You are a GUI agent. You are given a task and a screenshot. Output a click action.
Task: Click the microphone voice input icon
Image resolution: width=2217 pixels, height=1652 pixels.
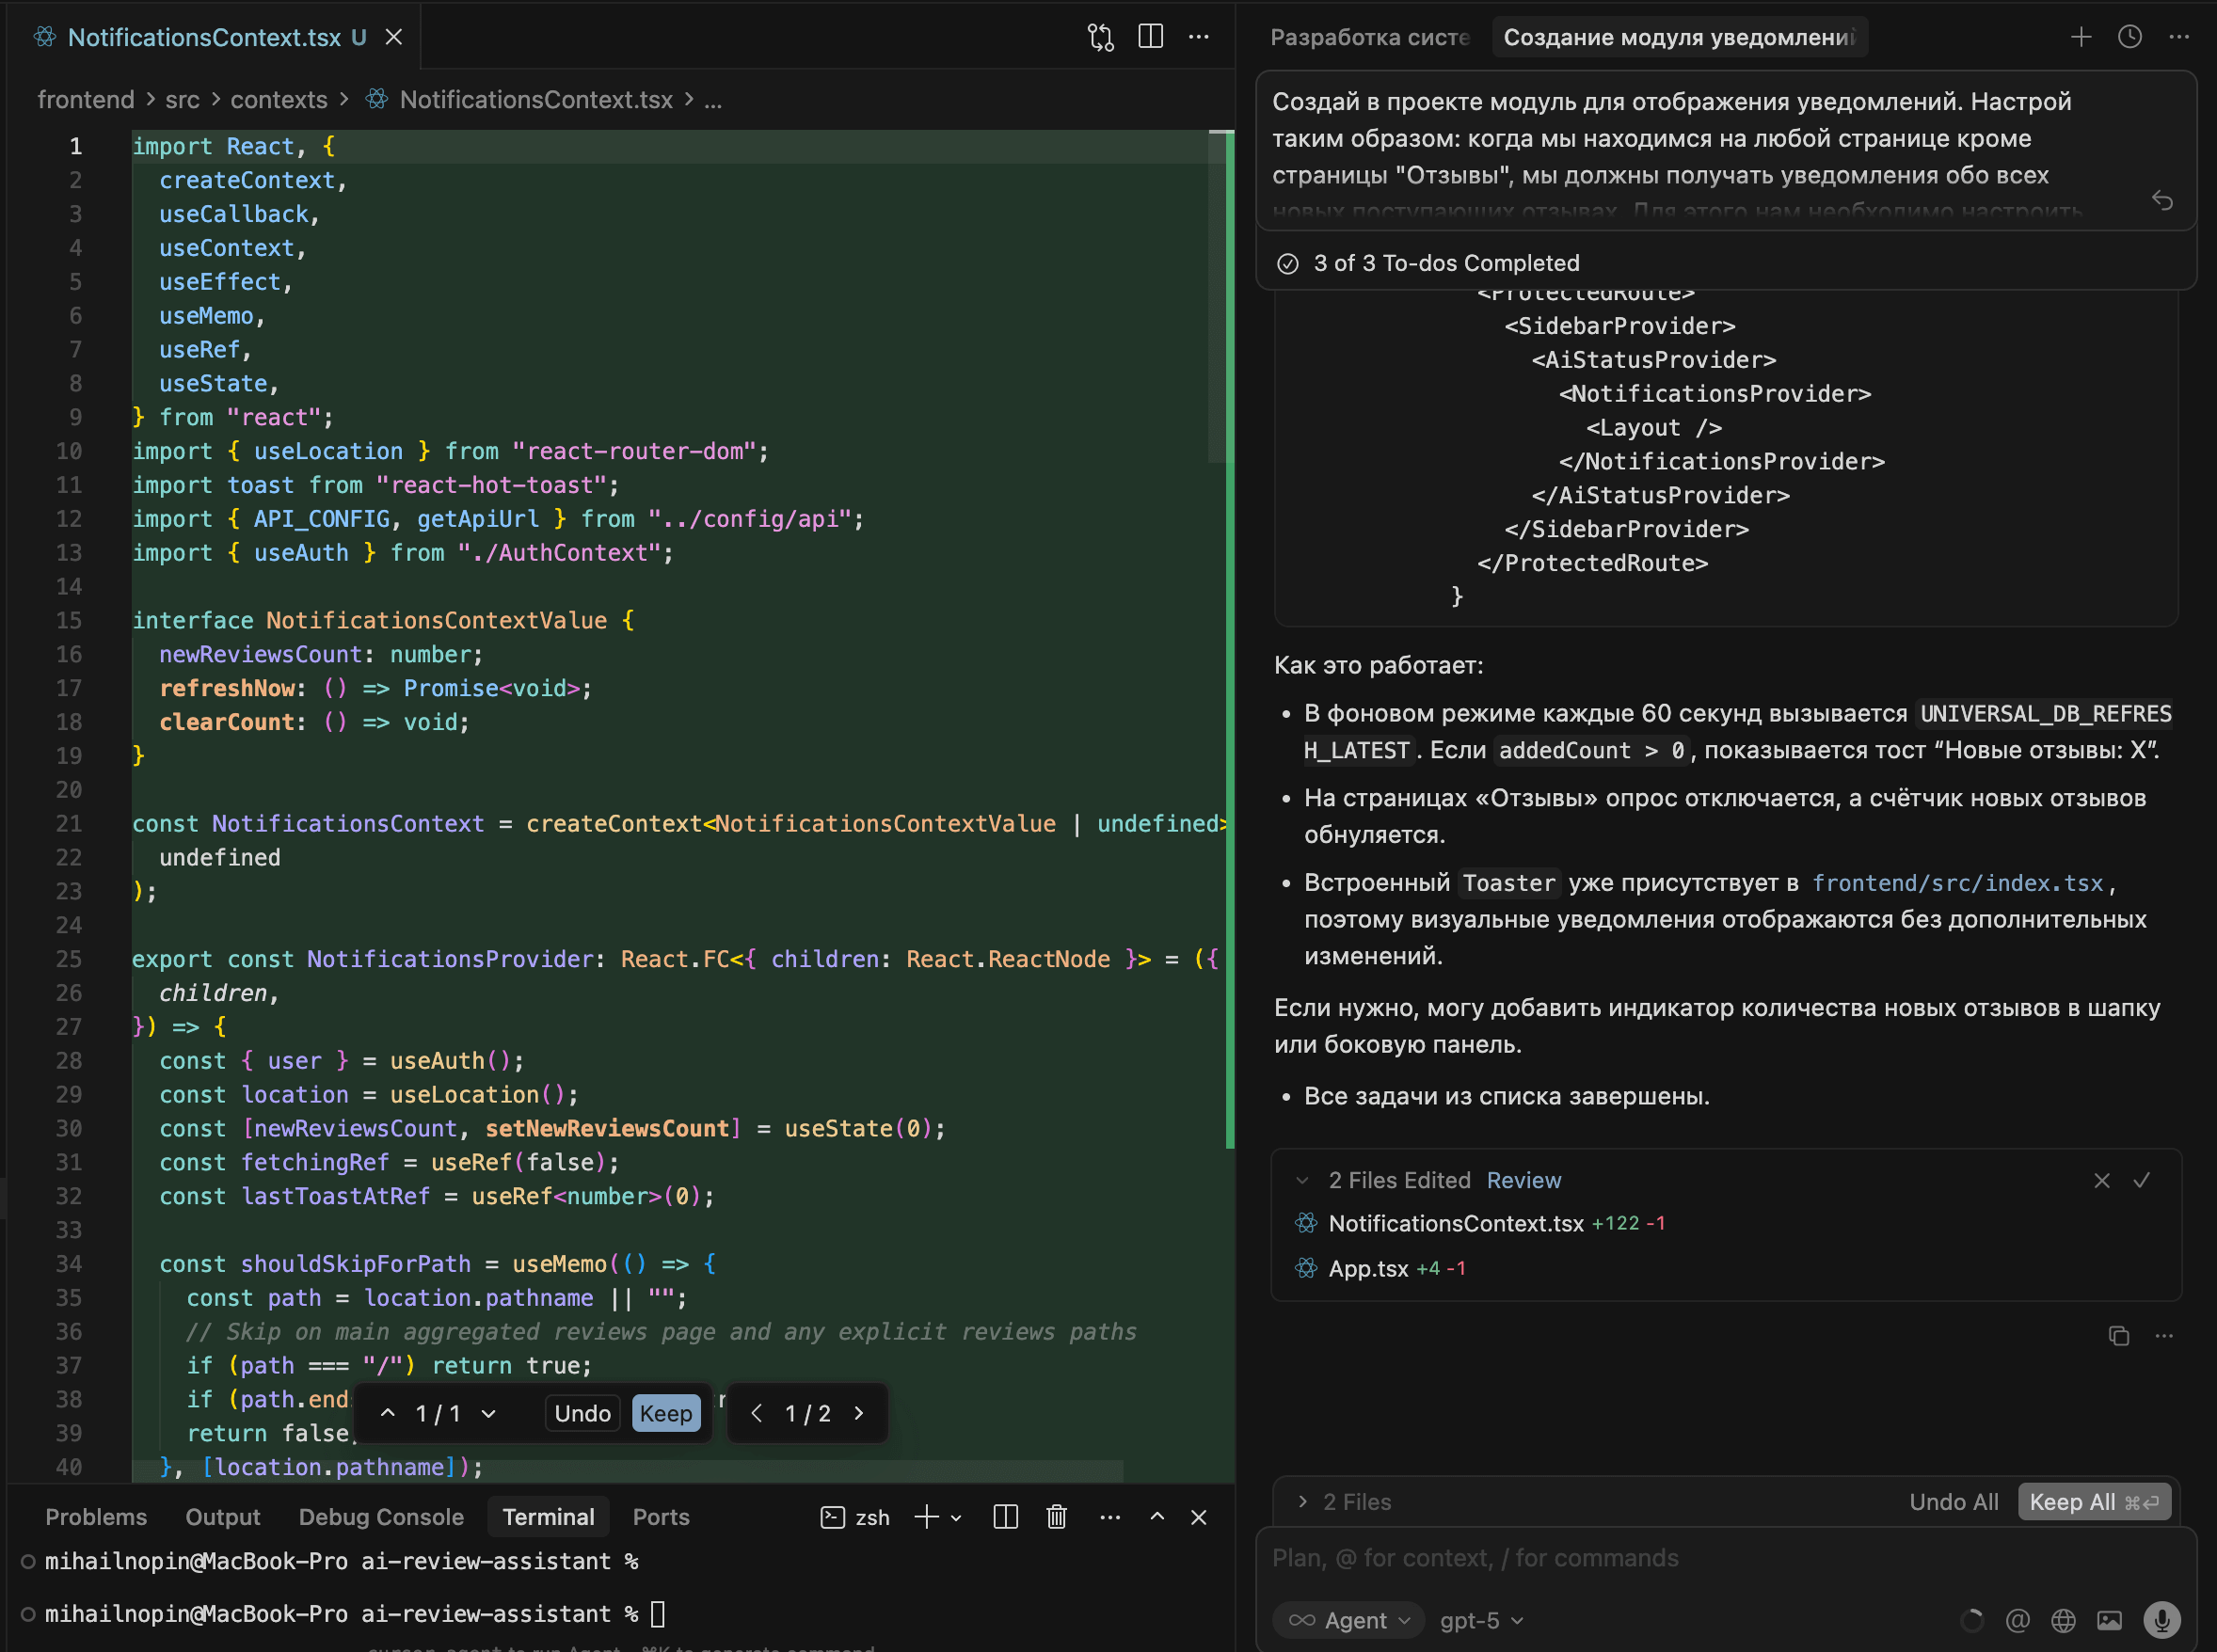(x=2161, y=1620)
